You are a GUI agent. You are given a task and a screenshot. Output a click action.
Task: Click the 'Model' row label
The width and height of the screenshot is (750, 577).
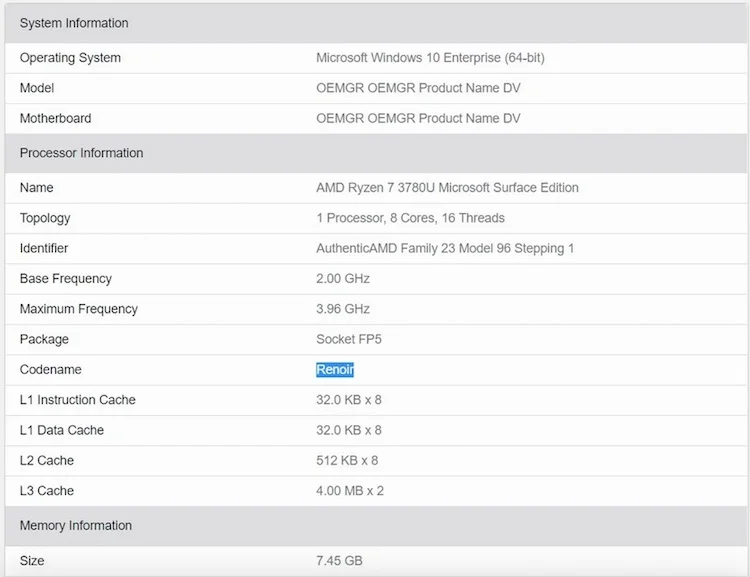37,88
